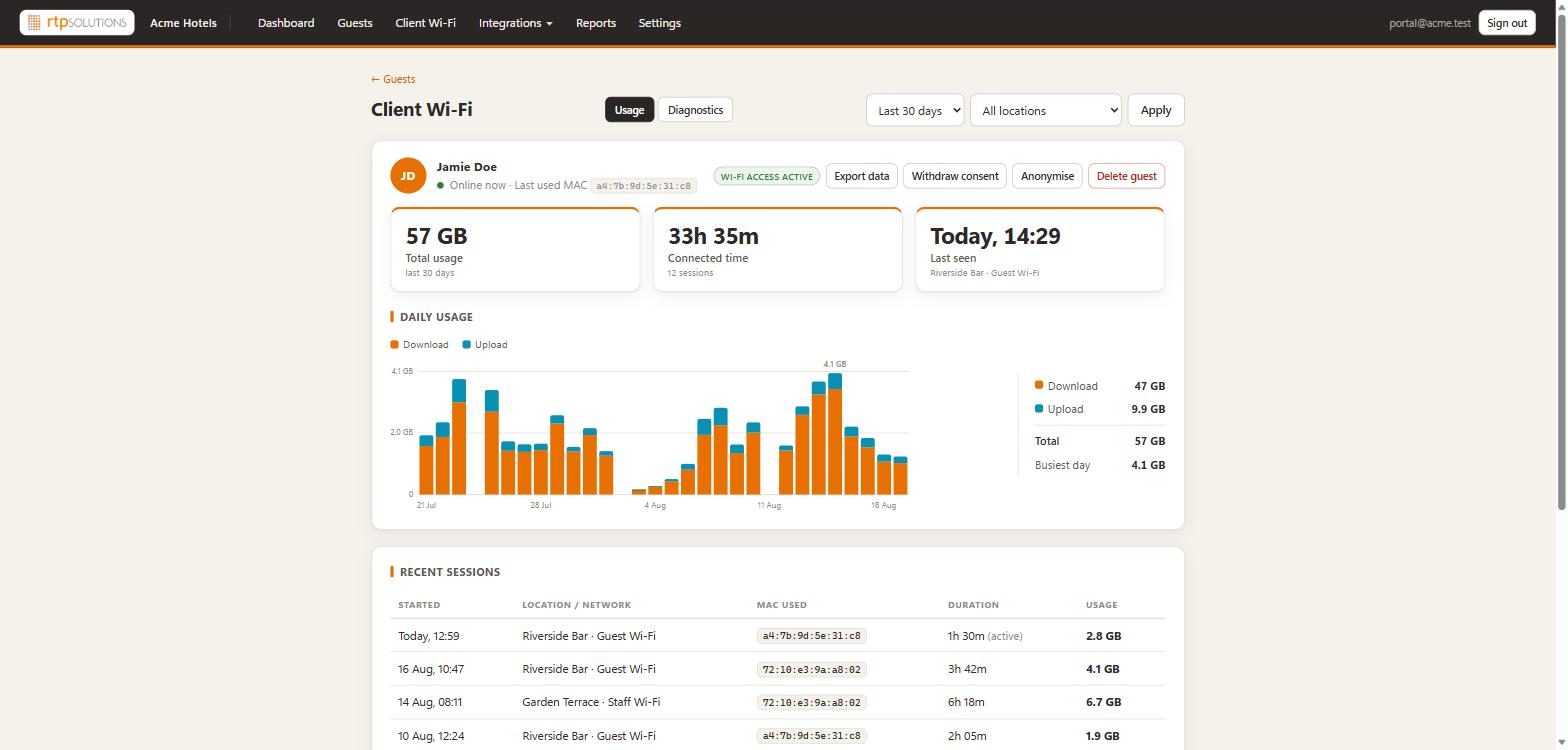Toggle the Download series in chart legend
Screen dimensions: 1568x750
[x=420, y=345]
